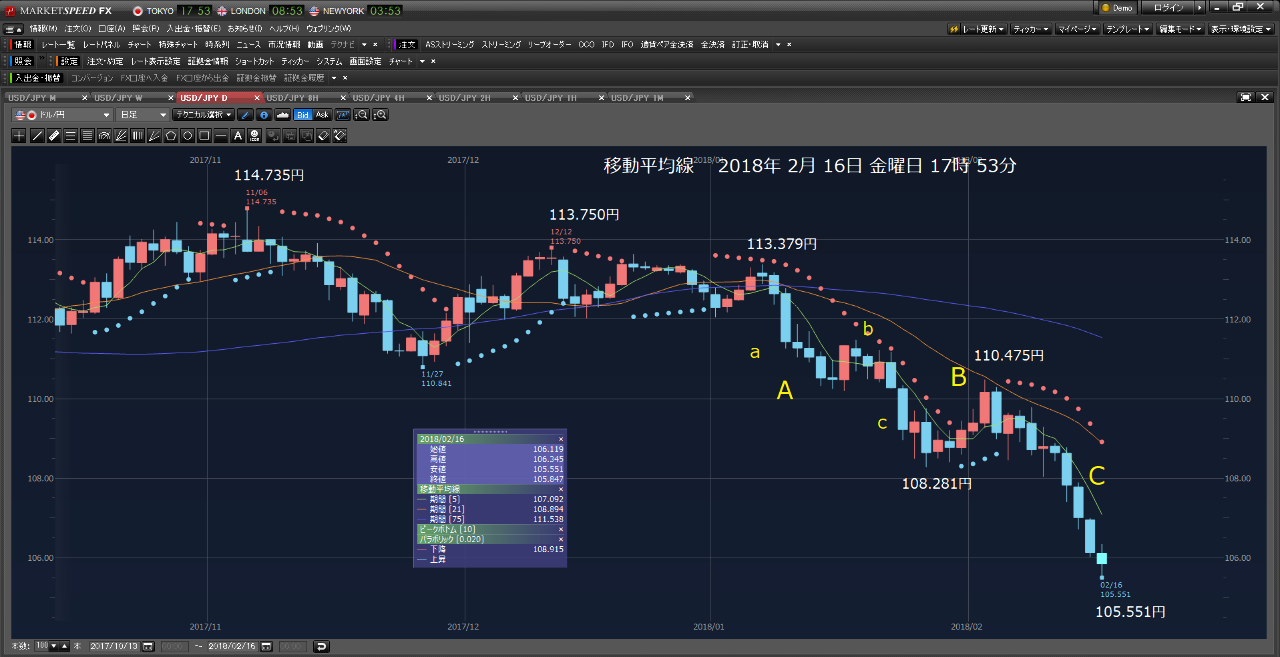
Task: Open the テクニカル選択 indicator dropdown
Action: pyautogui.click(x=200, y=113)
